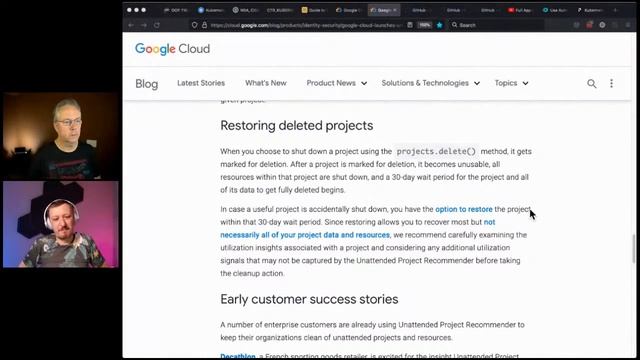Click the red extension icon in toolbar
The image size is (640, 360).
[x=589, y=25]
